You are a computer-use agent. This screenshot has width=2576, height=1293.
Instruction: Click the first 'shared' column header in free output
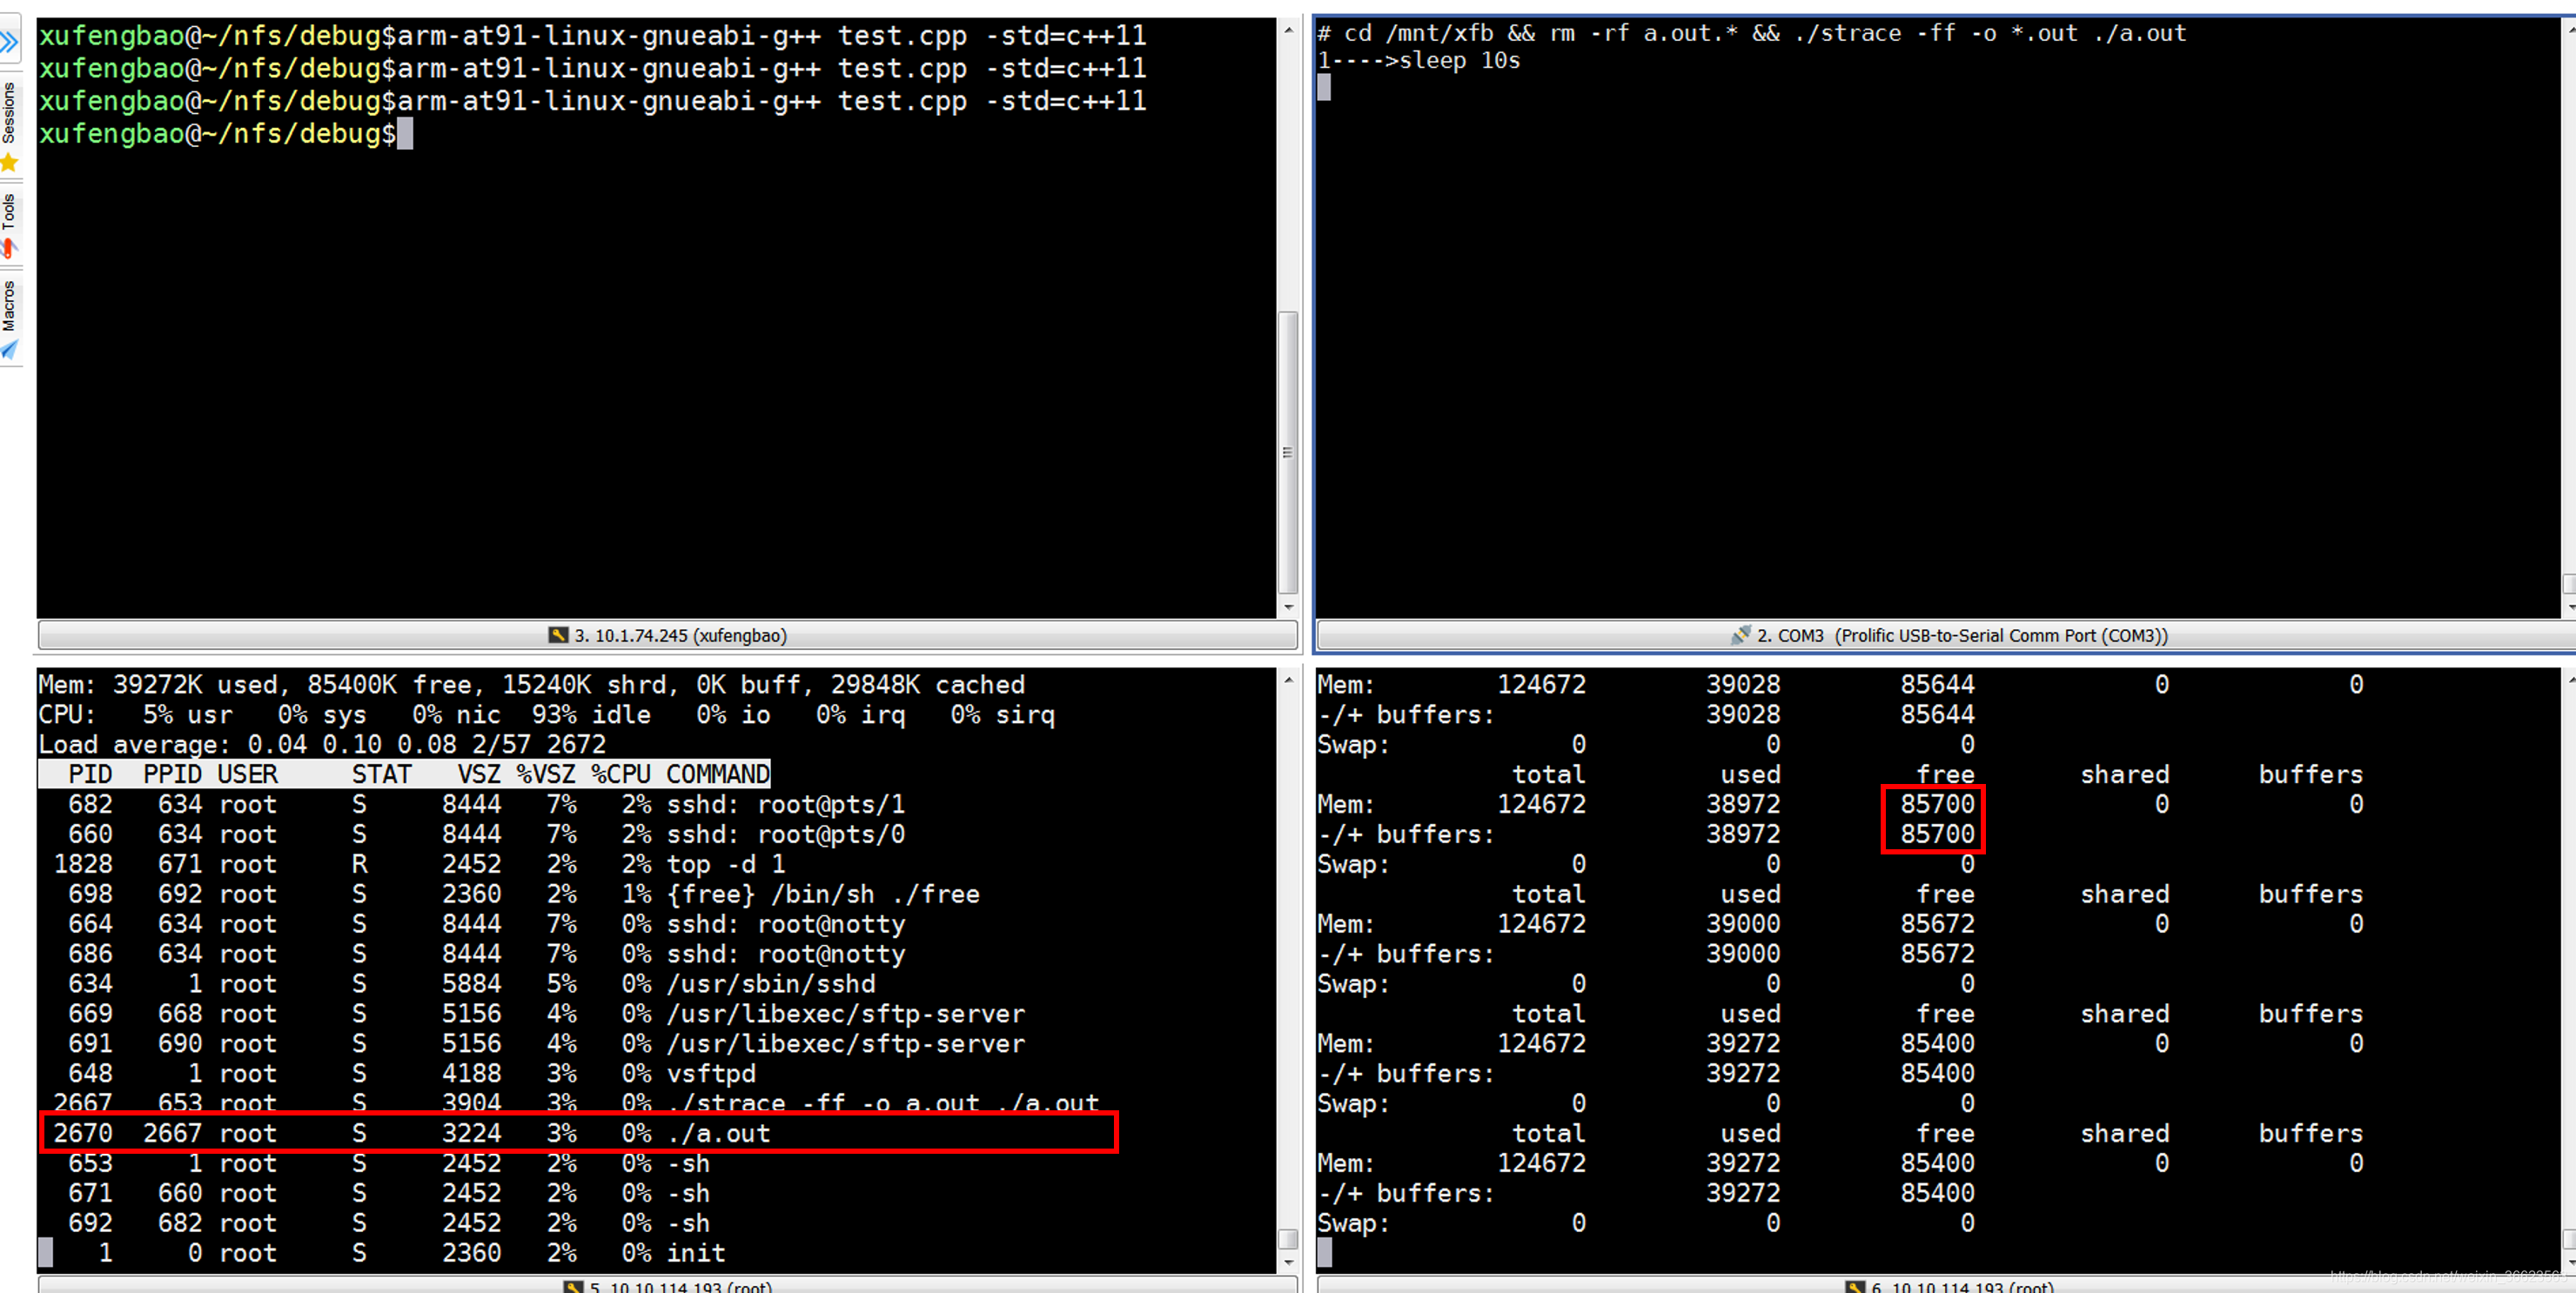point(2125,775)
